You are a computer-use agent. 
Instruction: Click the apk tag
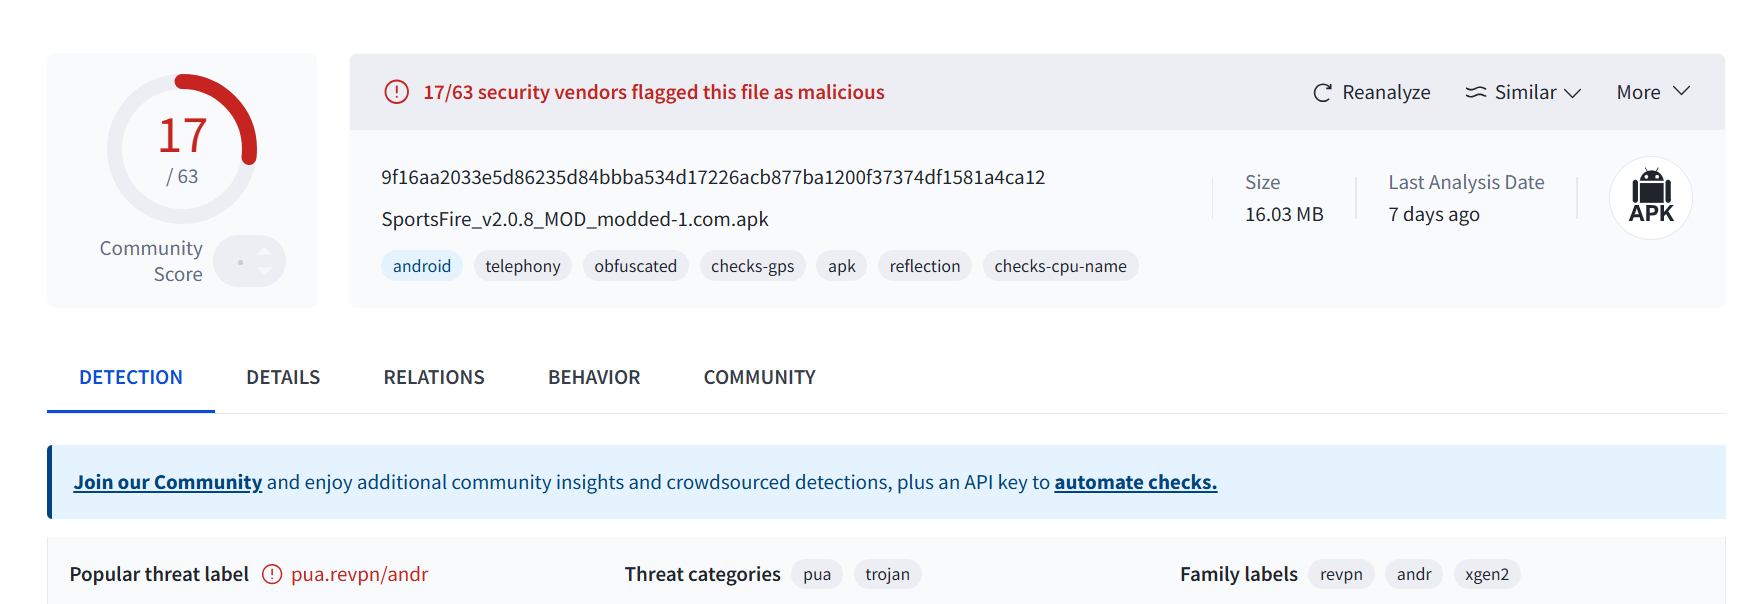[x=842, y=266]
